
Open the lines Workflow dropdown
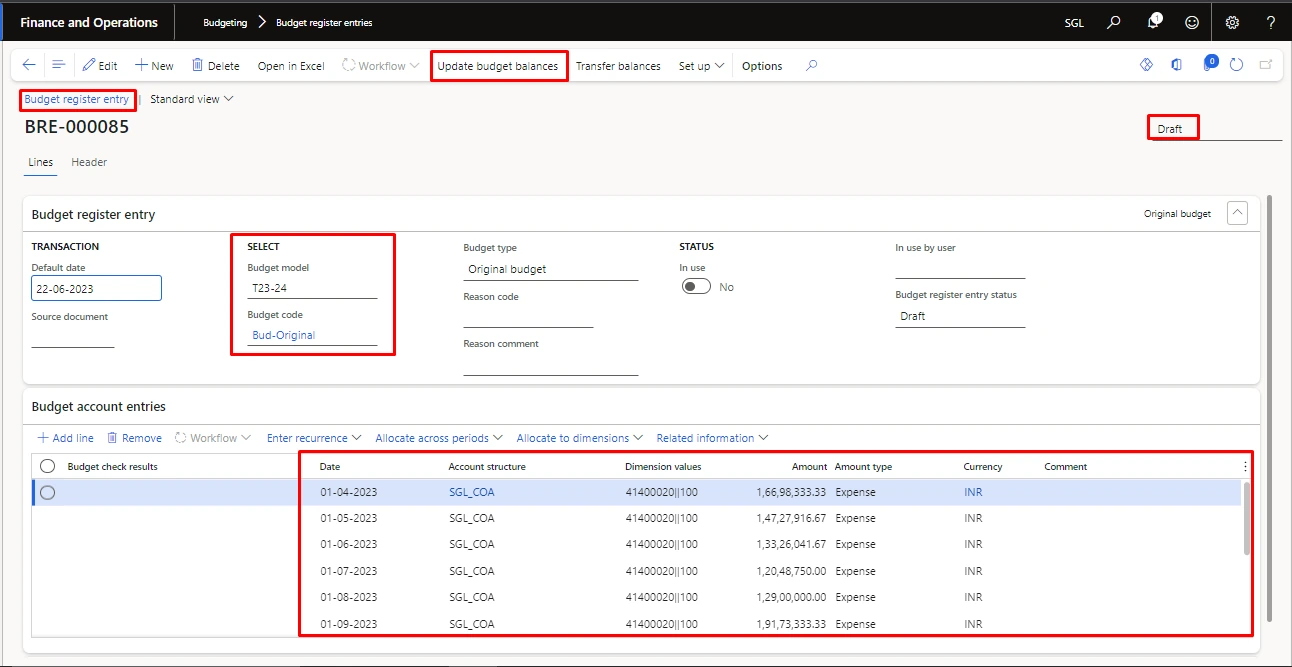pyautogui.click(x=213, y=438)
